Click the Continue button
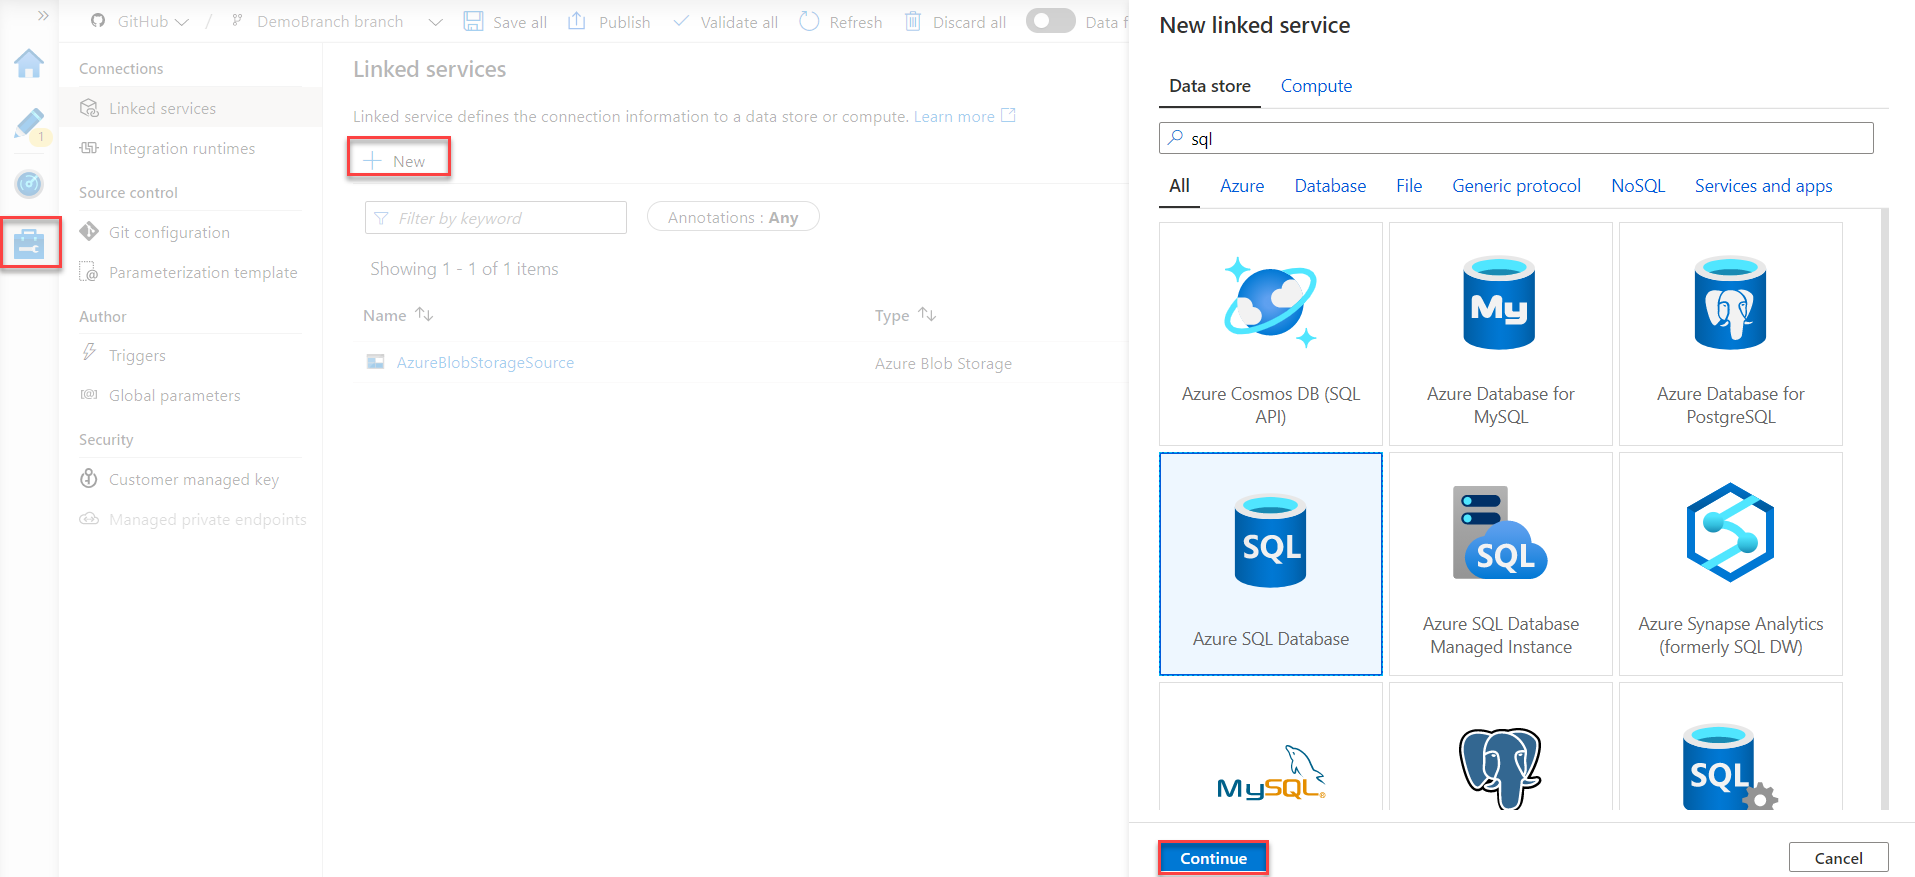 (x=1213, y=858)
